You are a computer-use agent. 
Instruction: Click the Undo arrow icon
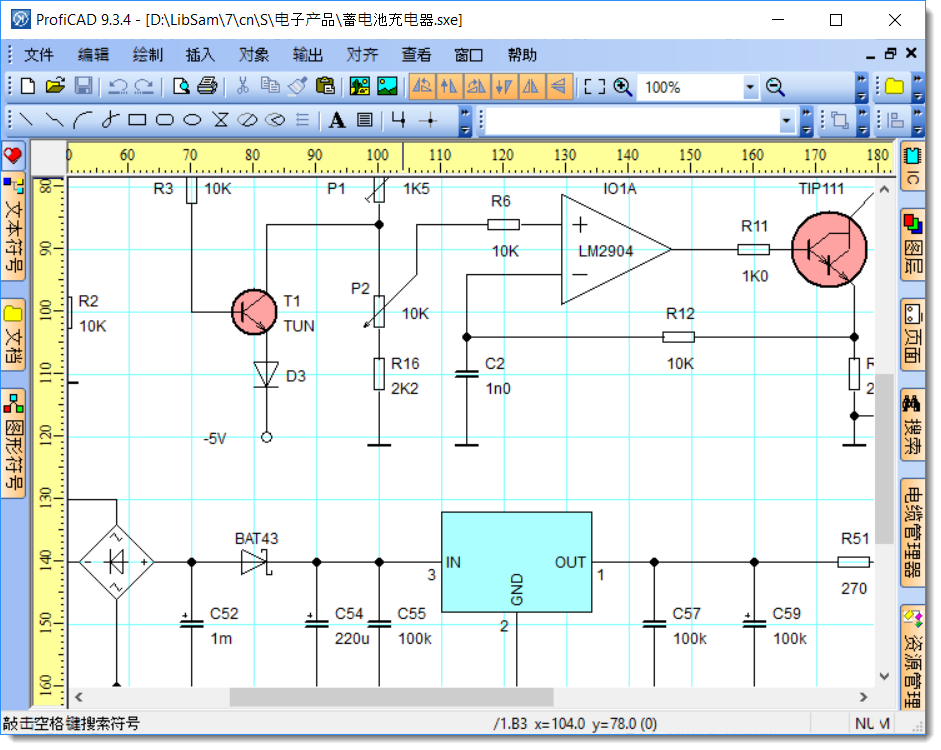[118, 87]
